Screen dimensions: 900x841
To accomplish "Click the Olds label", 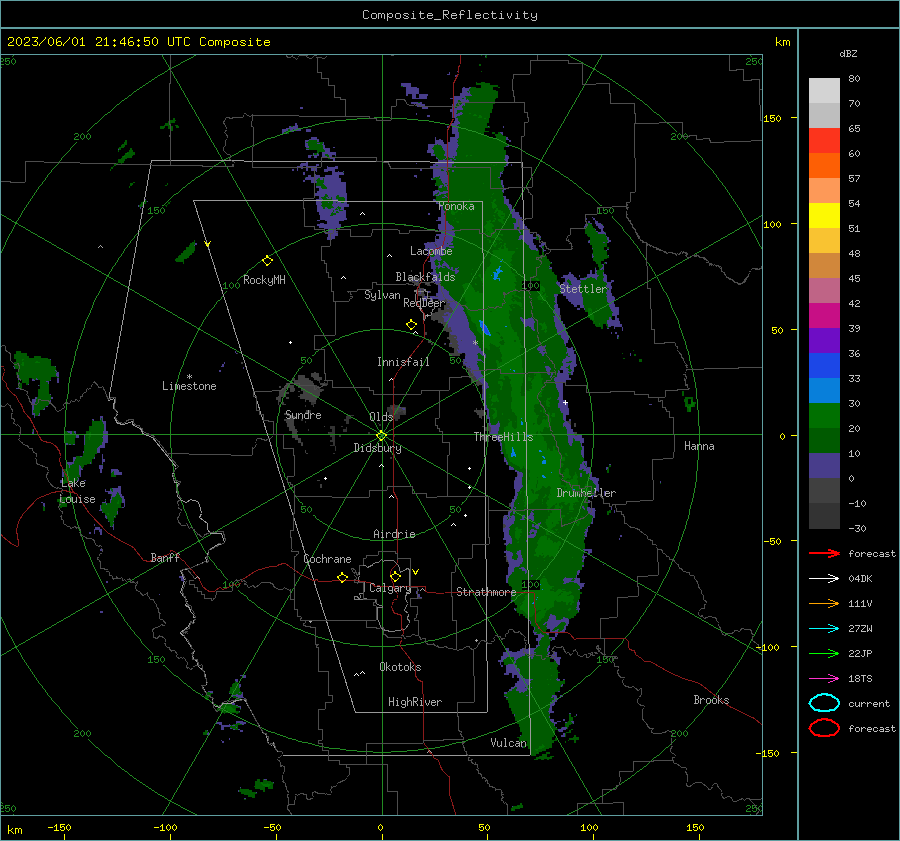I will coord(381,417).
